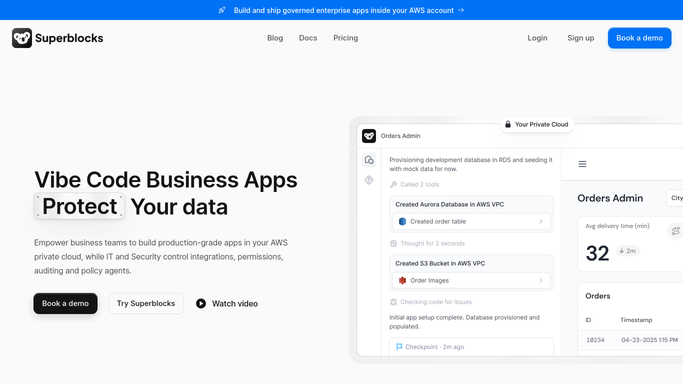Image resolution: width=683 pixels, height=384 pixels.
Task: Click the red S3 icon on Order Images
Action: pyautogui.click(x=402, y=280)
